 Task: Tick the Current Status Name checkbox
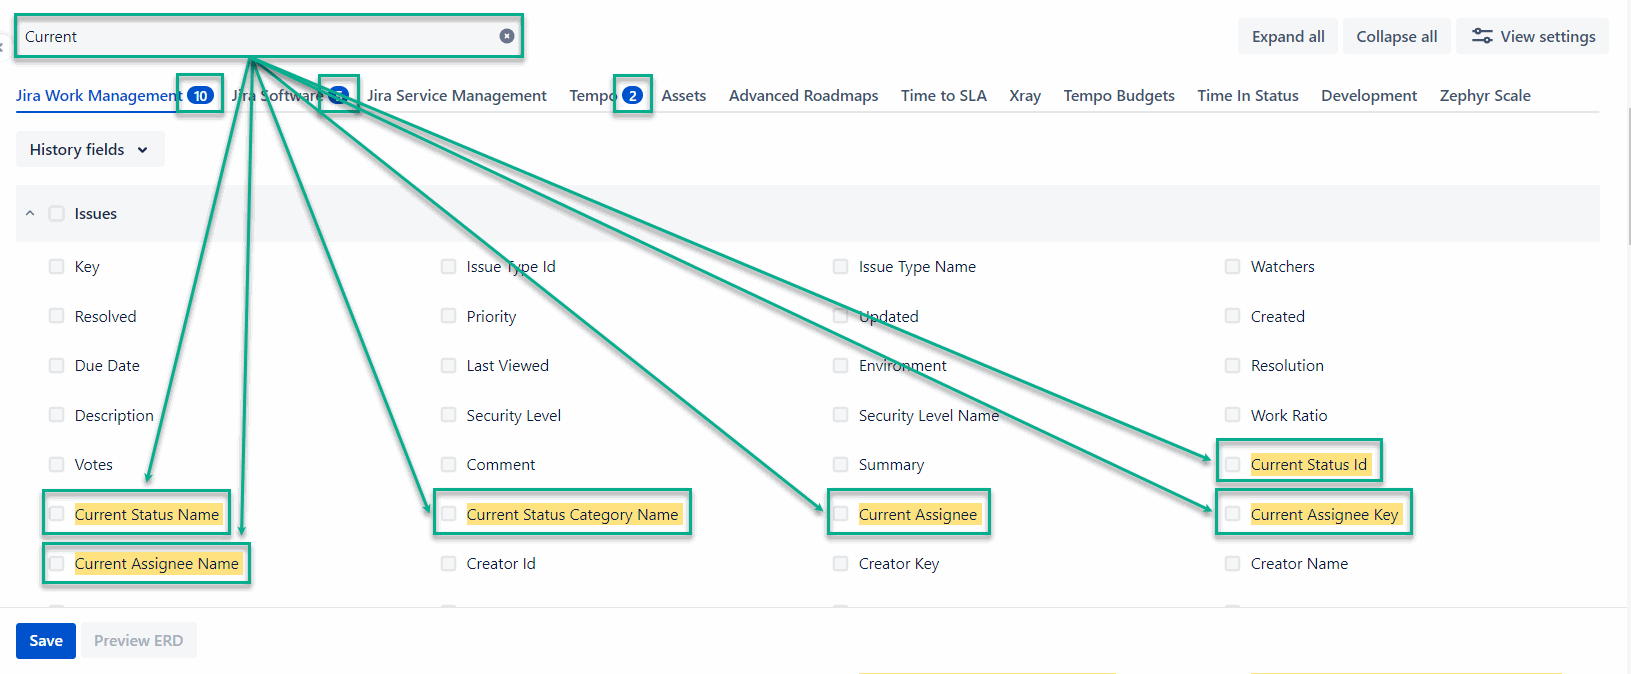point(57,514)
